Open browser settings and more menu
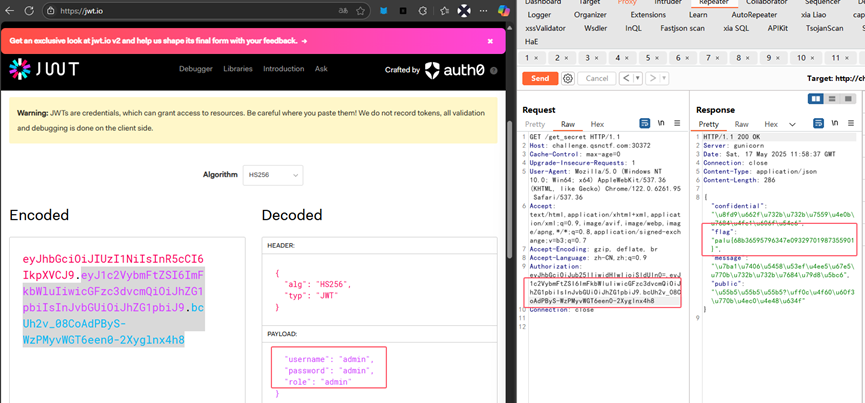This screenshot has height=403, width=865. [x=484, y=10]
